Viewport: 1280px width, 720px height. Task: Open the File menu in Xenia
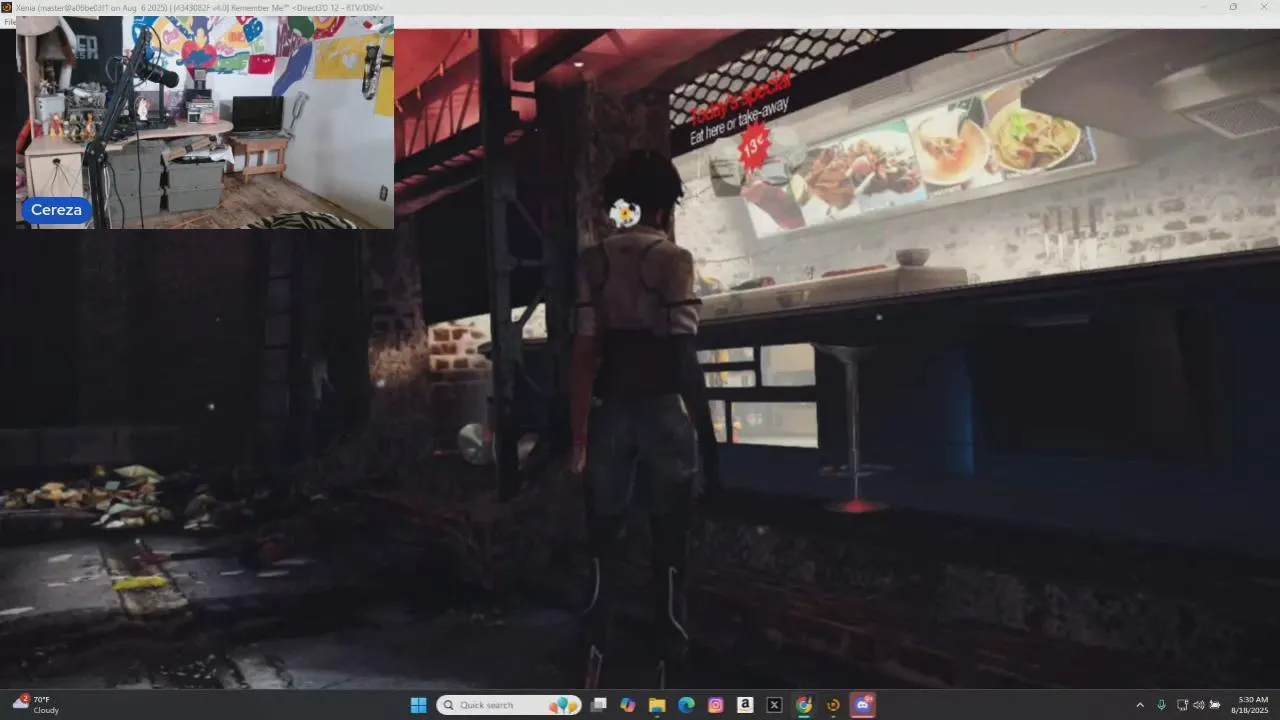[9, 22]
